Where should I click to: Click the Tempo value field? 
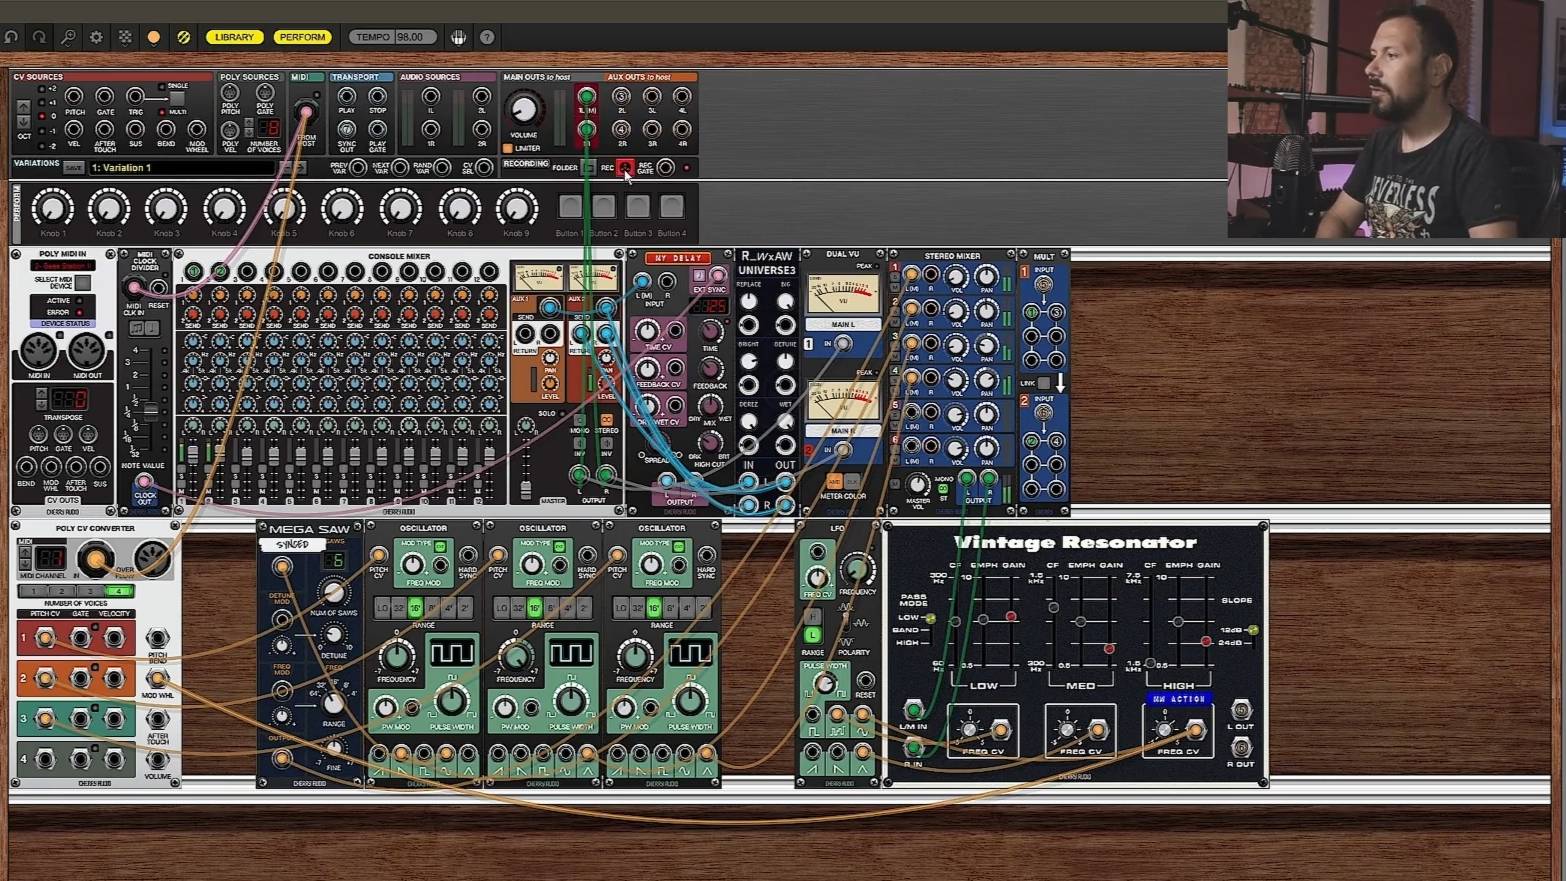point(410,37)
